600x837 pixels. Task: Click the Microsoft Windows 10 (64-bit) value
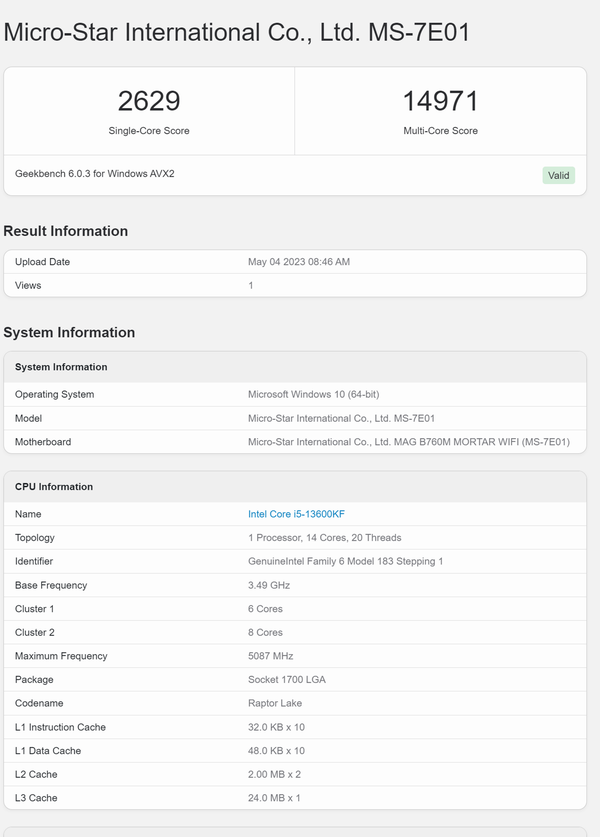pyautogui.click(x=313, y=395)
